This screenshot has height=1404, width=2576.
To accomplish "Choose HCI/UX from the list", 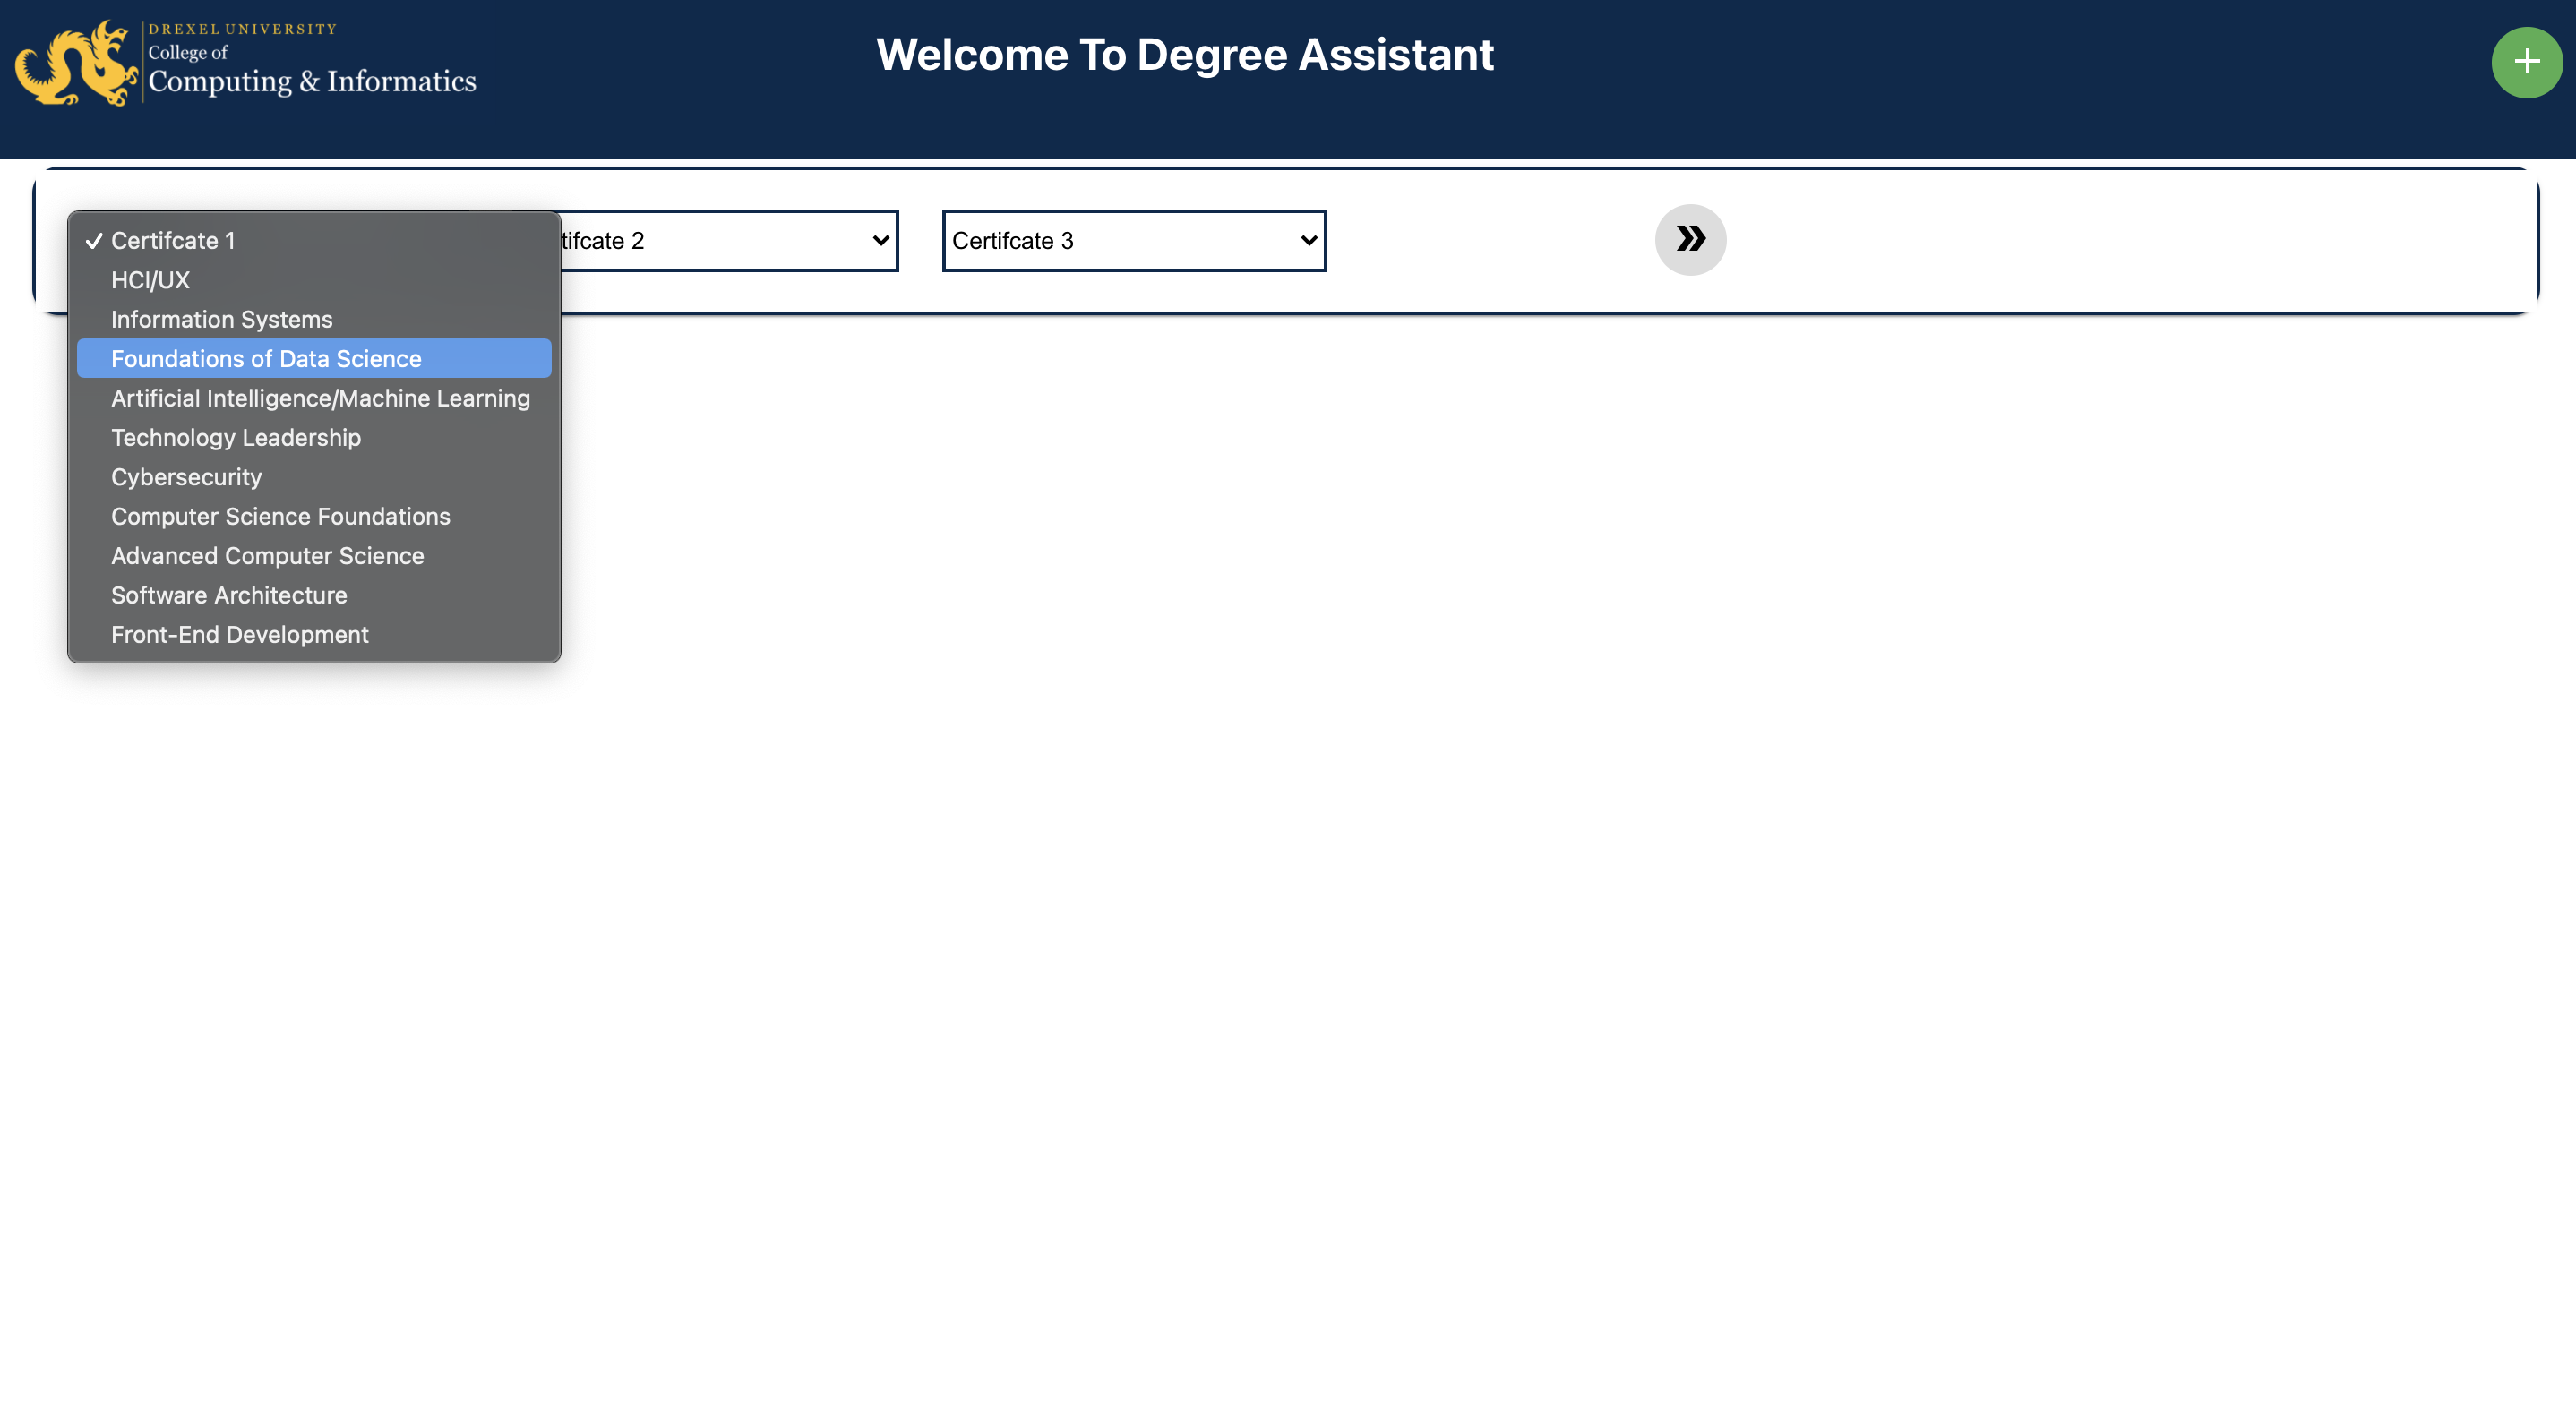I will point(150,280).
